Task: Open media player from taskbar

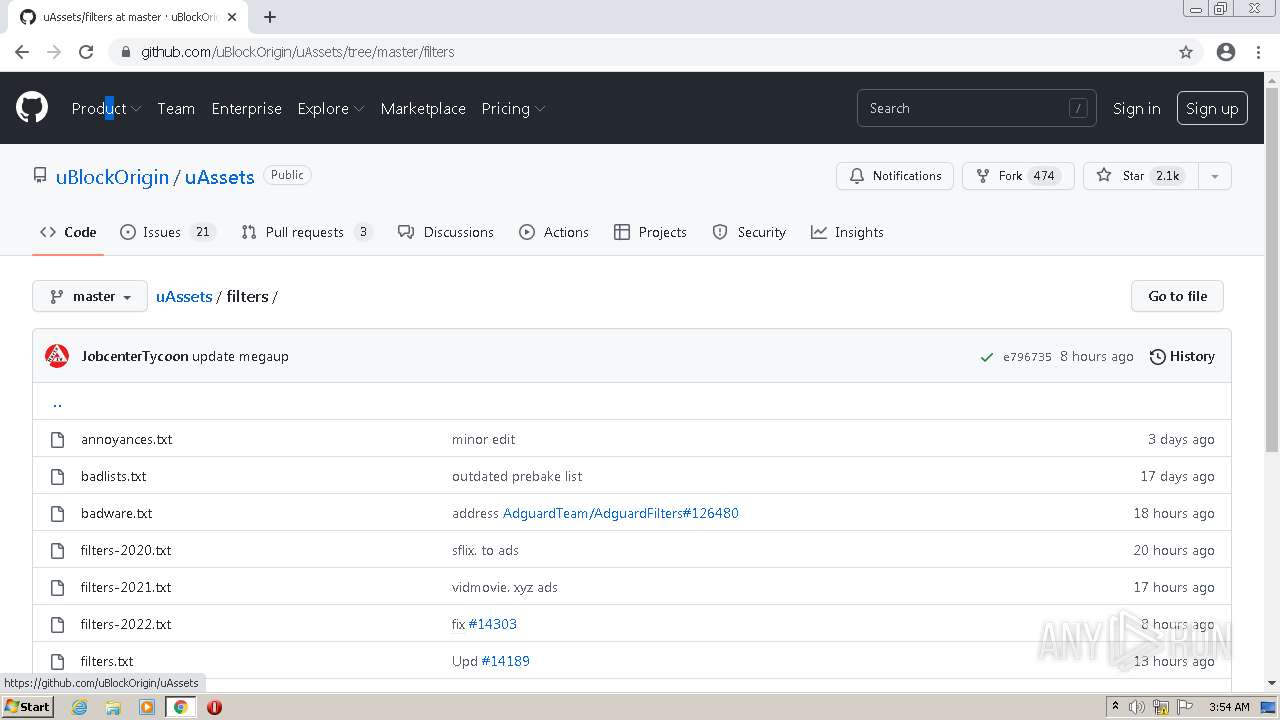Action: pos(147,707)
